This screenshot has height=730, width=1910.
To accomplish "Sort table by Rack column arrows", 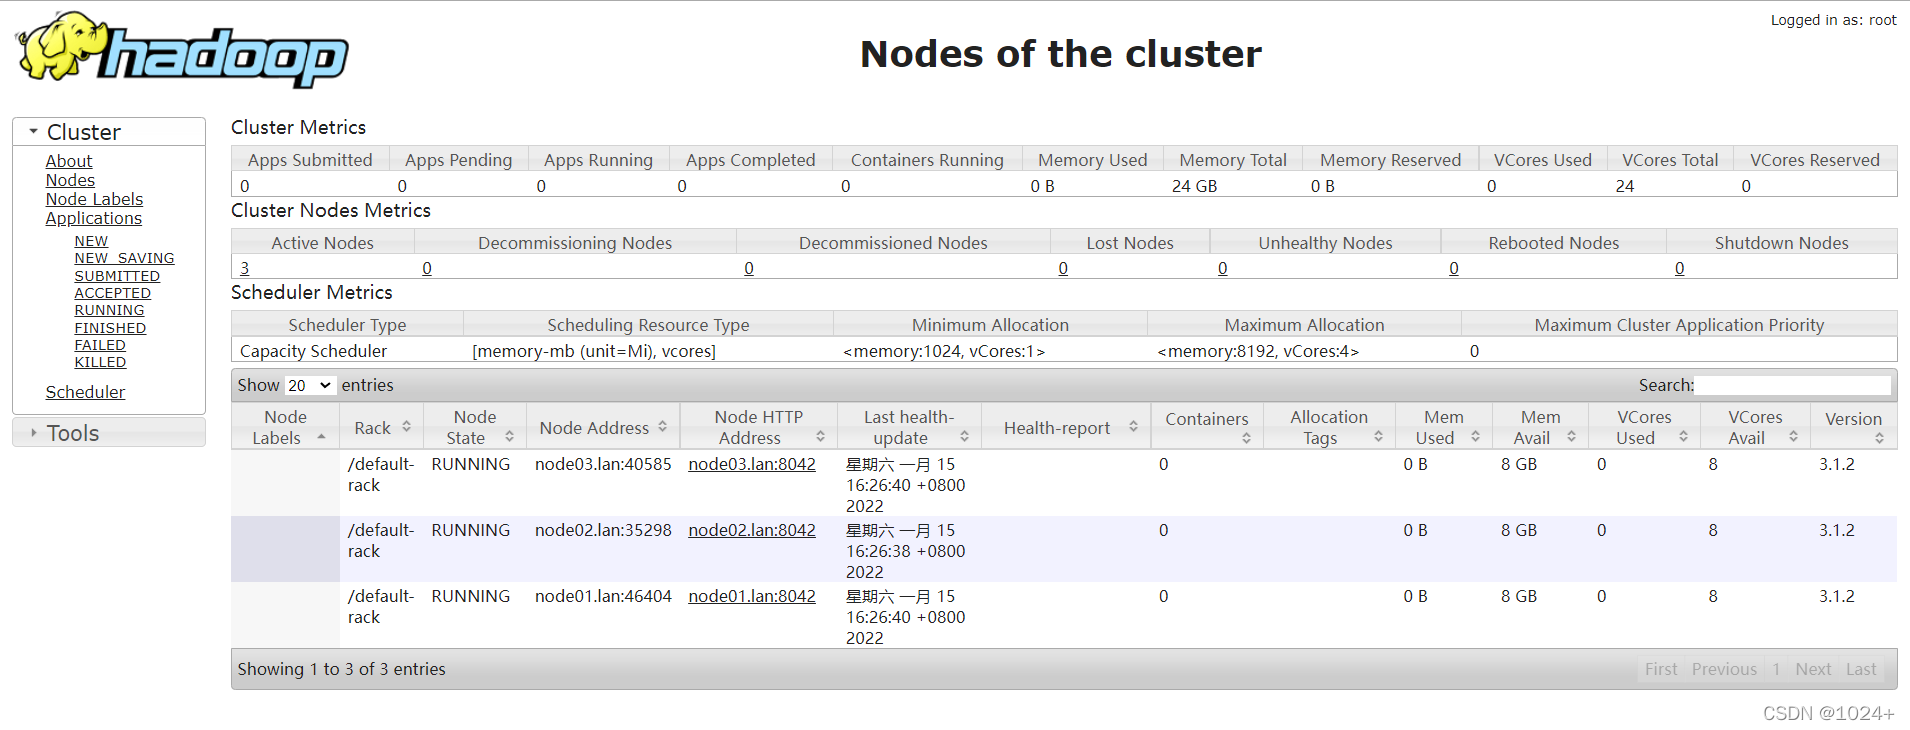I will pos(407,427).
